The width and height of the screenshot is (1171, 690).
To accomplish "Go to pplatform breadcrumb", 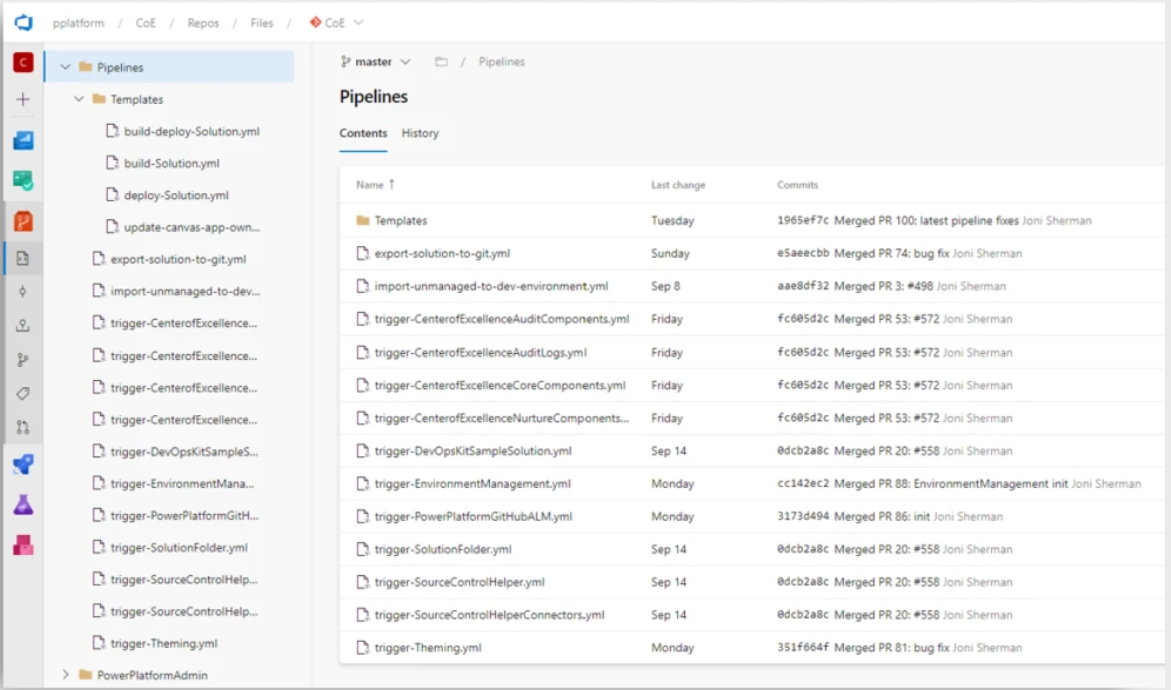I will coord(78,22).
